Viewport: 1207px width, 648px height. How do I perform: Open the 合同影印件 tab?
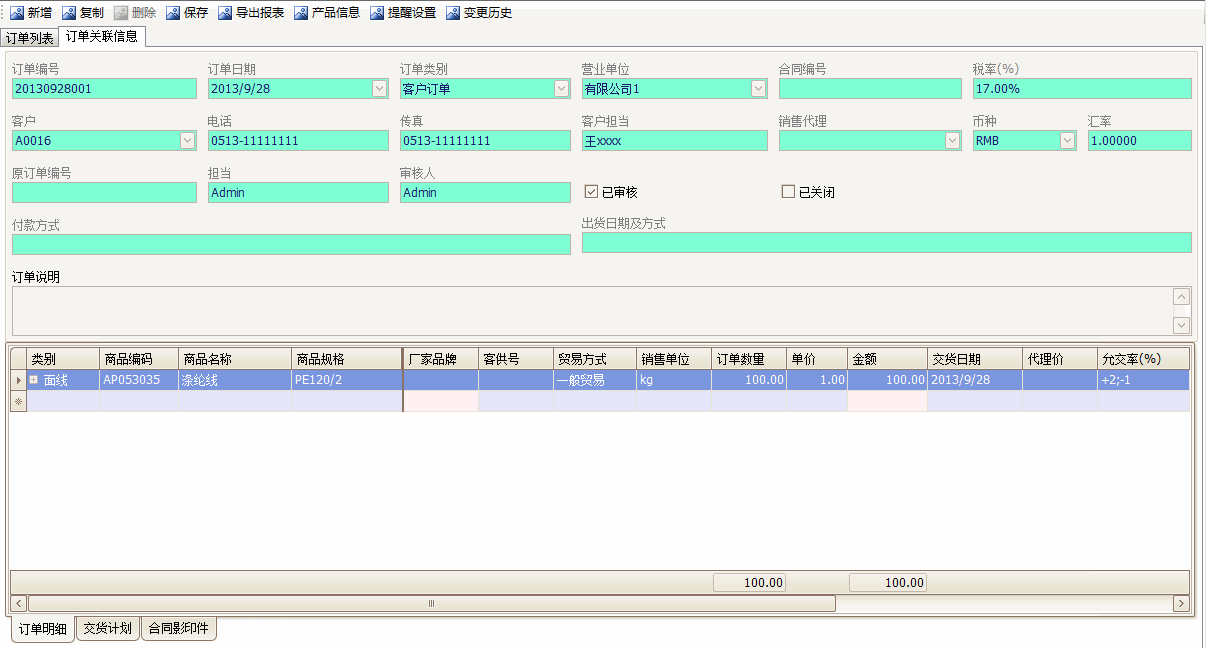pyautogui.click(x=178, y=629)
